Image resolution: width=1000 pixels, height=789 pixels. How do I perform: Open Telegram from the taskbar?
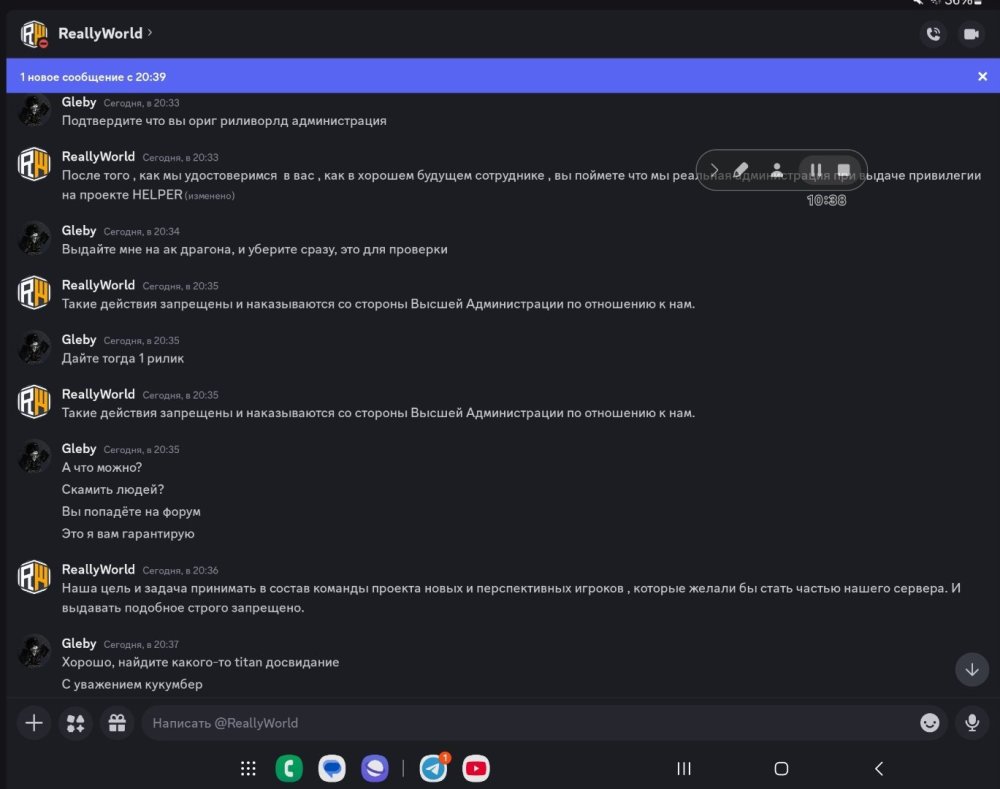tap(434, 769)
